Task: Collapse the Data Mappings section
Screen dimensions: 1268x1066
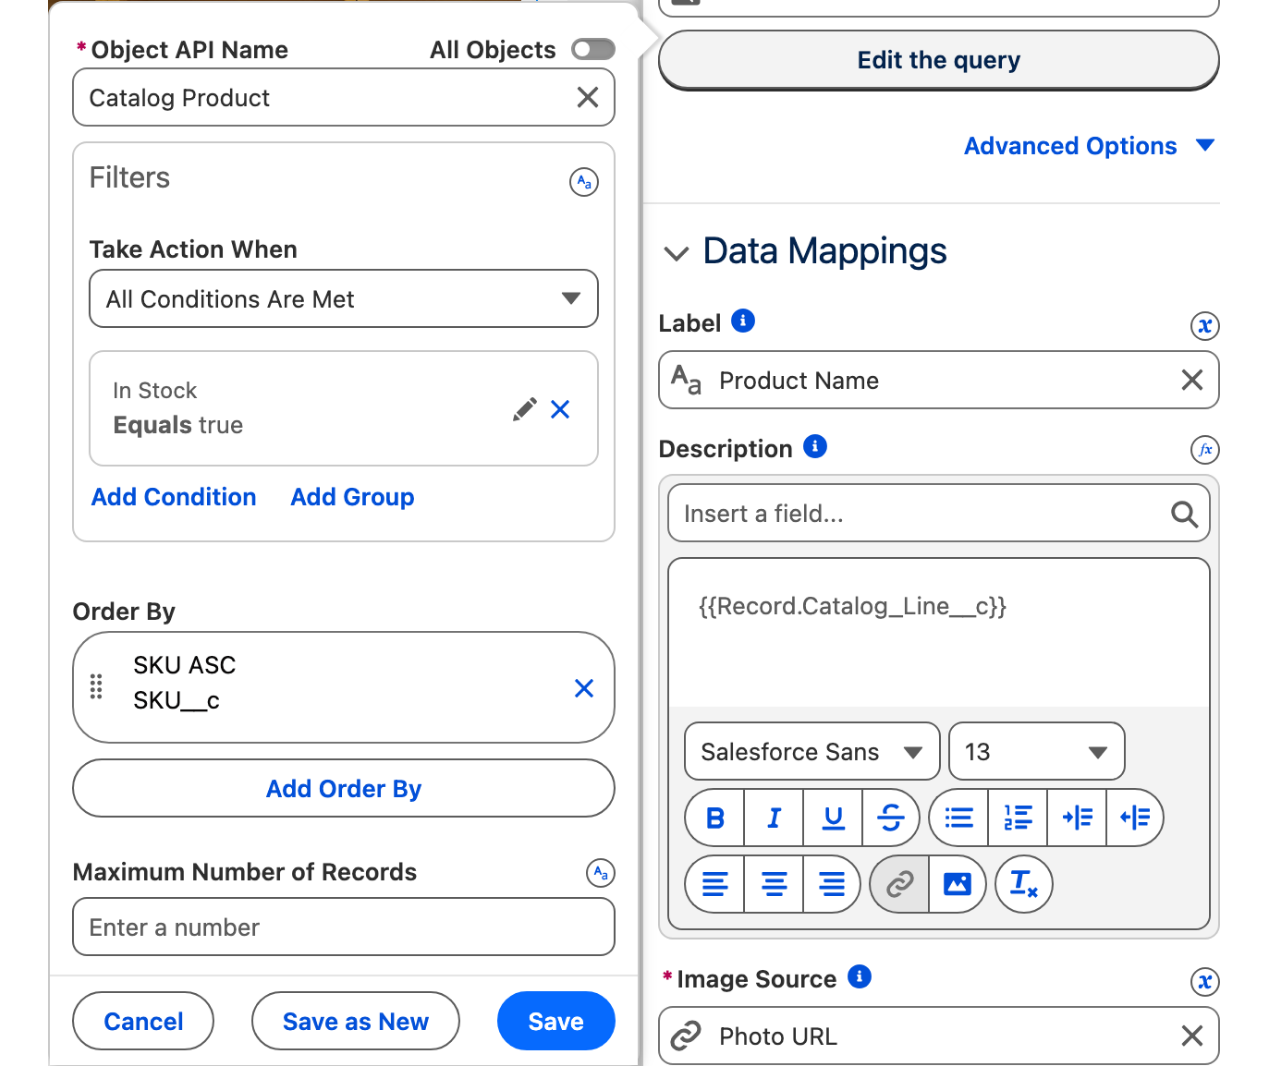Action: coord(677,253)
